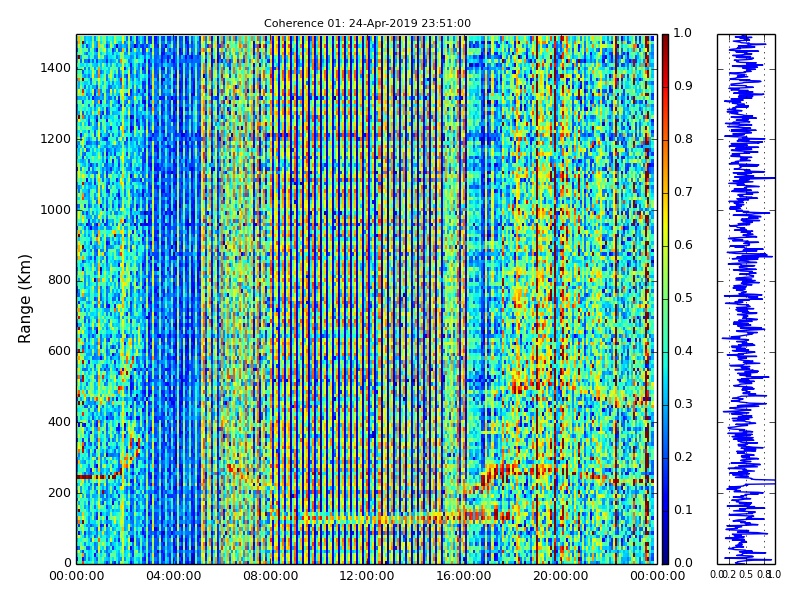Click the 12:00:00 time tick label

tap(367, 577)
